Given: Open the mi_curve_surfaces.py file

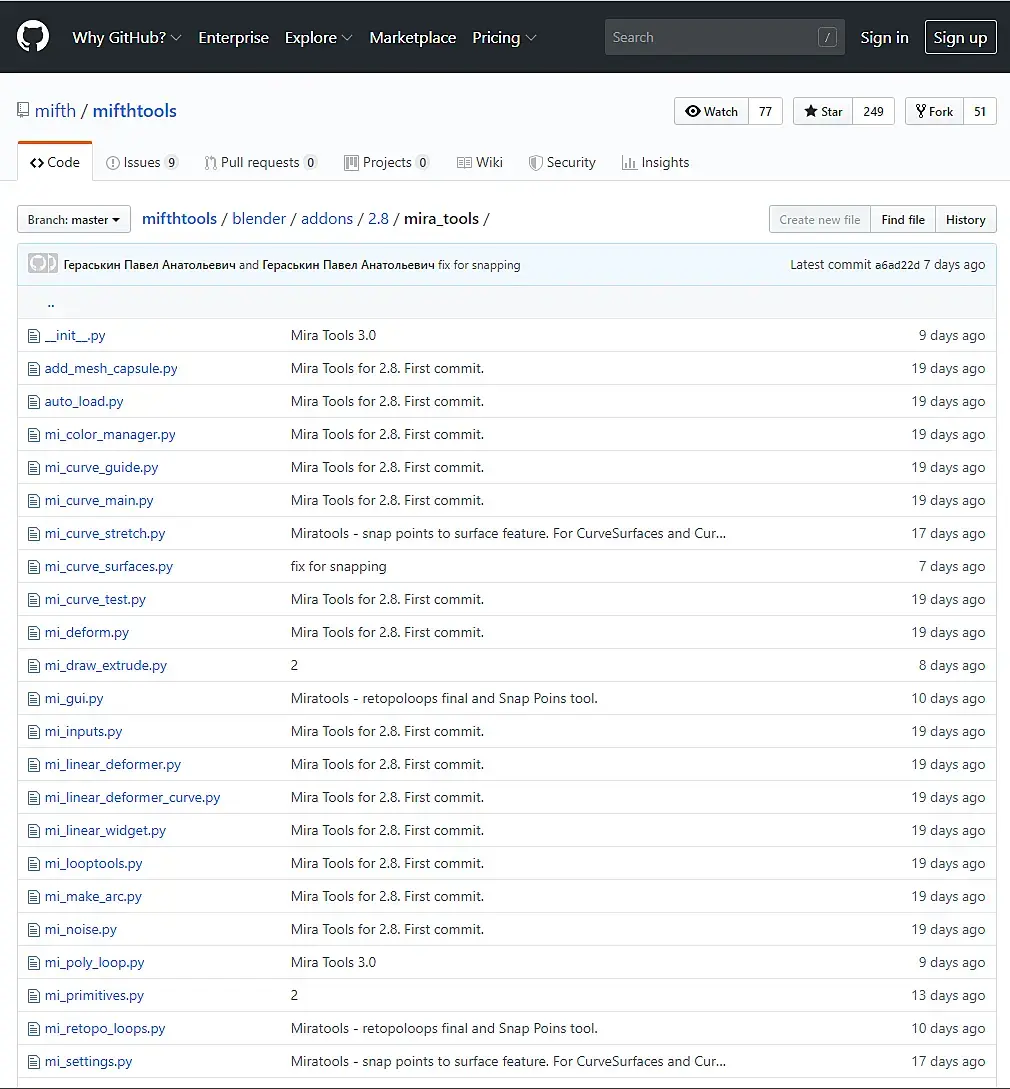Looking at the screenshot, I should click(x=108, y=567).
